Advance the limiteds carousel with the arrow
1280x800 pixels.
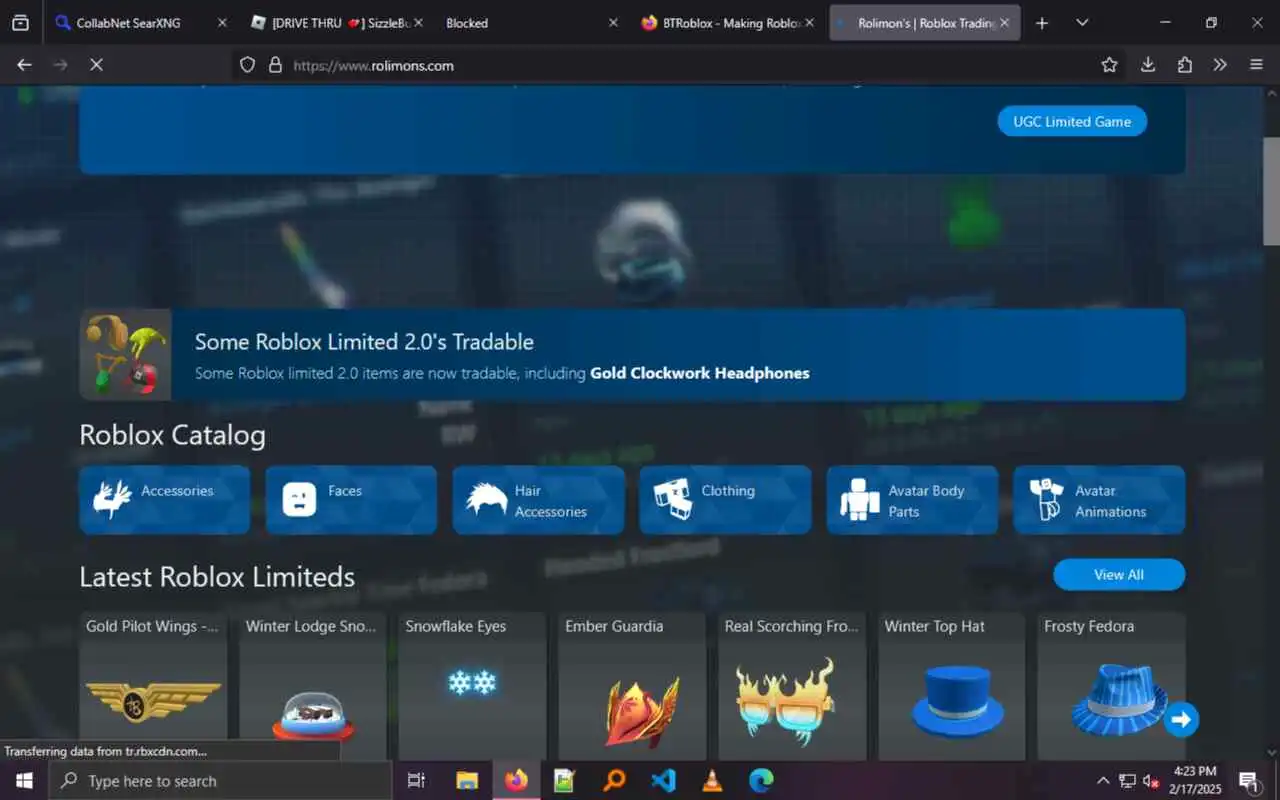(1181, 719)
